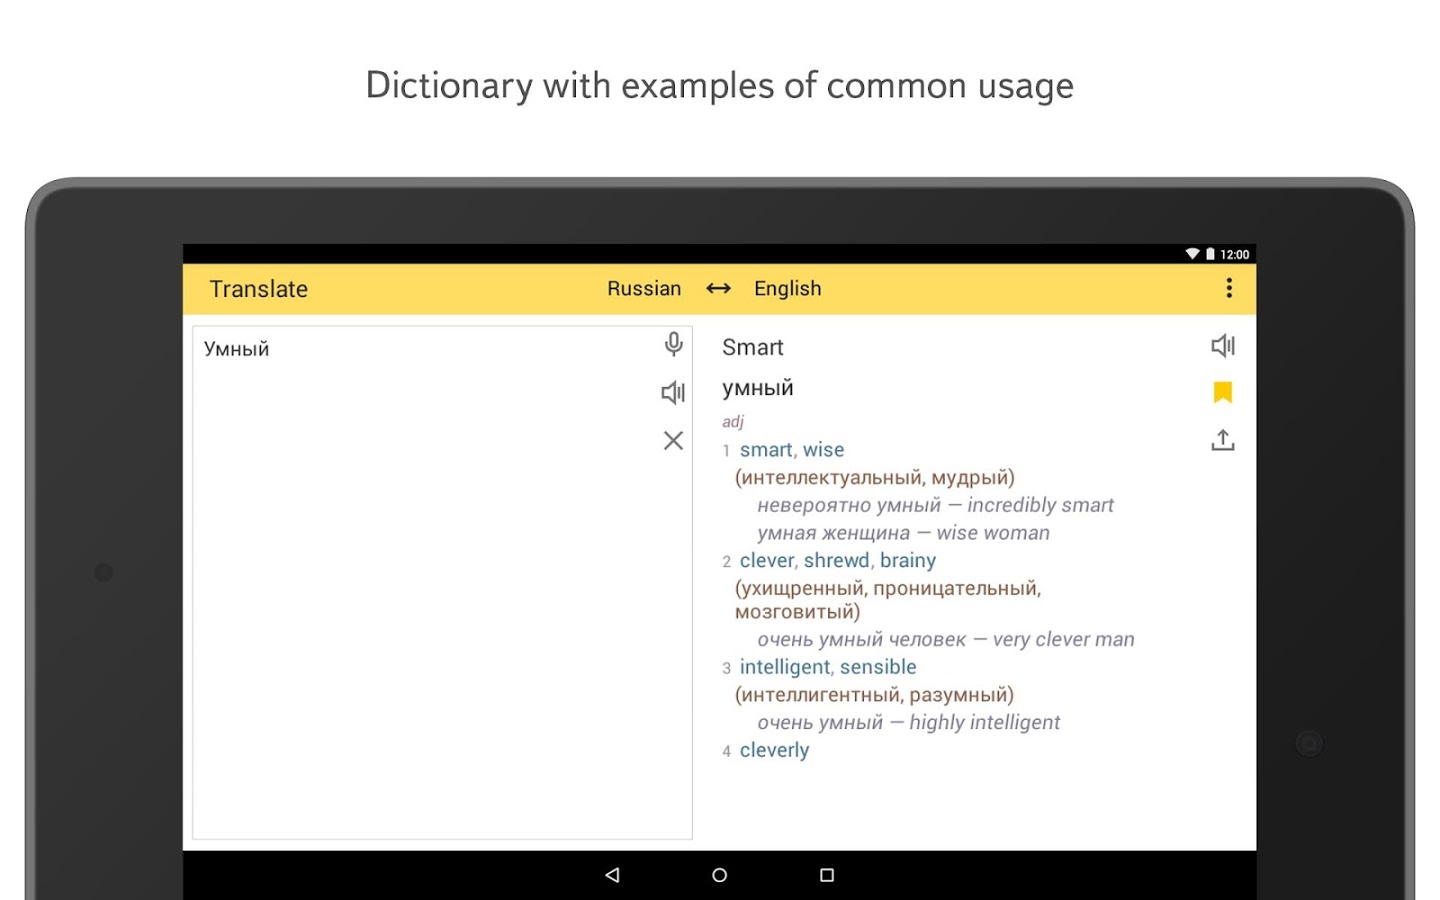
Task: Tap the example "highly intelligent" line
Action: pos(908,722)
